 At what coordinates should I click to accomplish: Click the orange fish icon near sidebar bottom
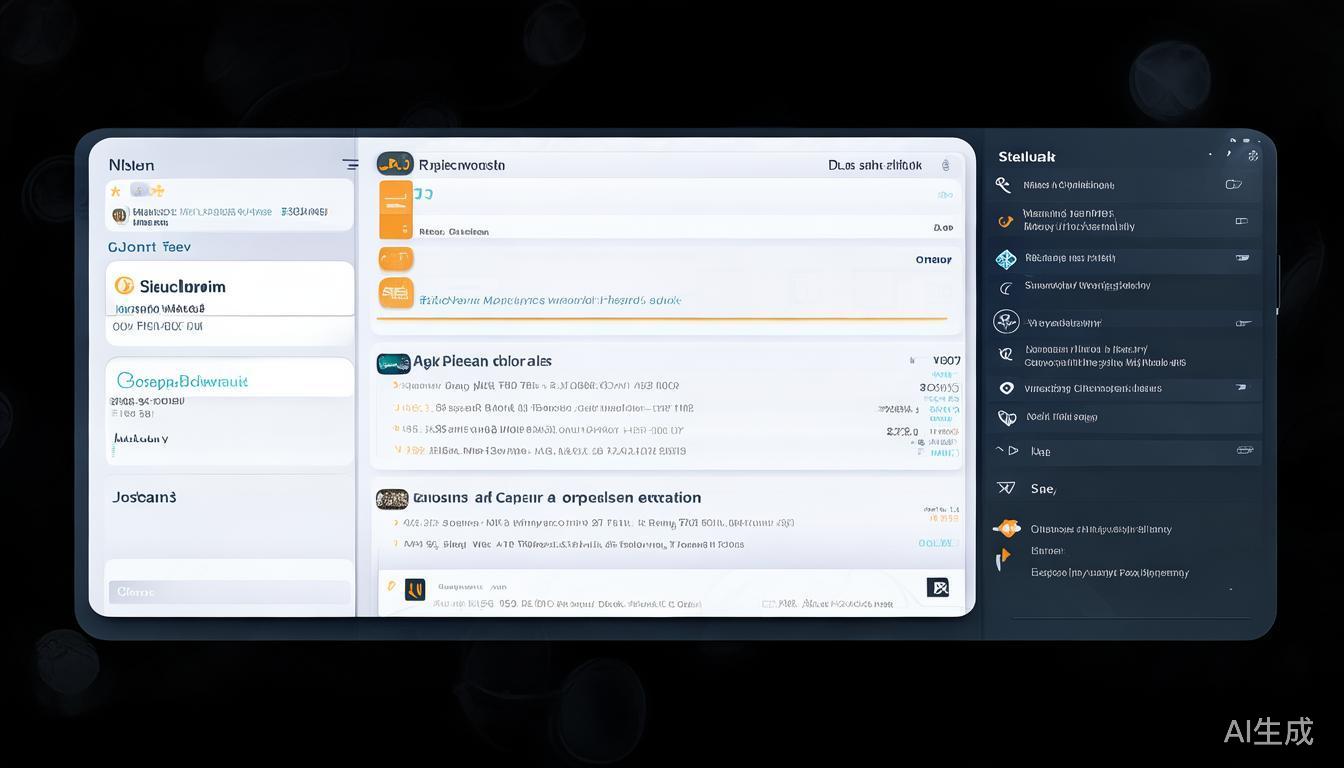pos(1006,529)
